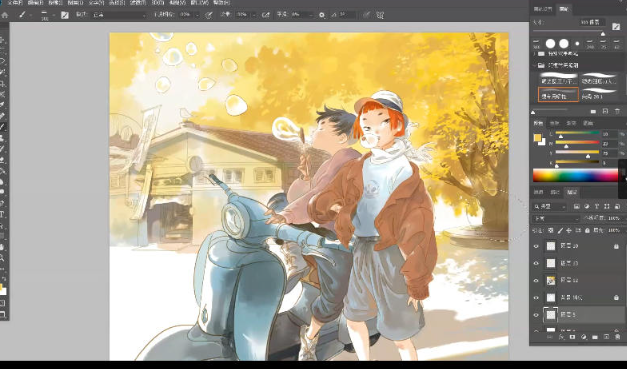627x369 pixels.
Task: Click lock transparent pixels icon
Action: pyautogui.click(x=551, y=231)
